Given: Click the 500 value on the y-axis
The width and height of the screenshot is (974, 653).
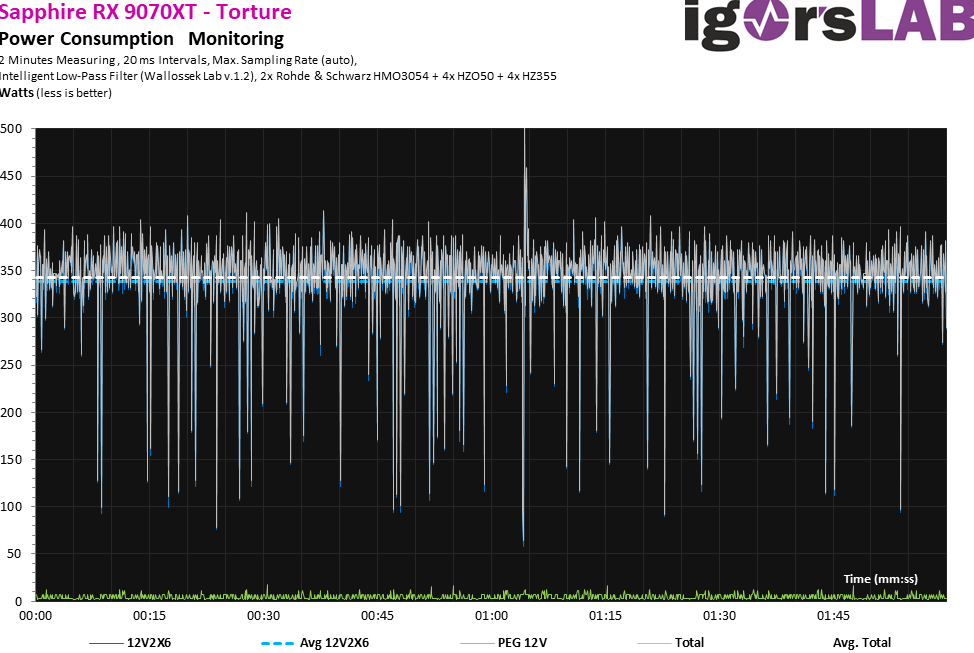Looking at the screenshot, I should (11, 129).
